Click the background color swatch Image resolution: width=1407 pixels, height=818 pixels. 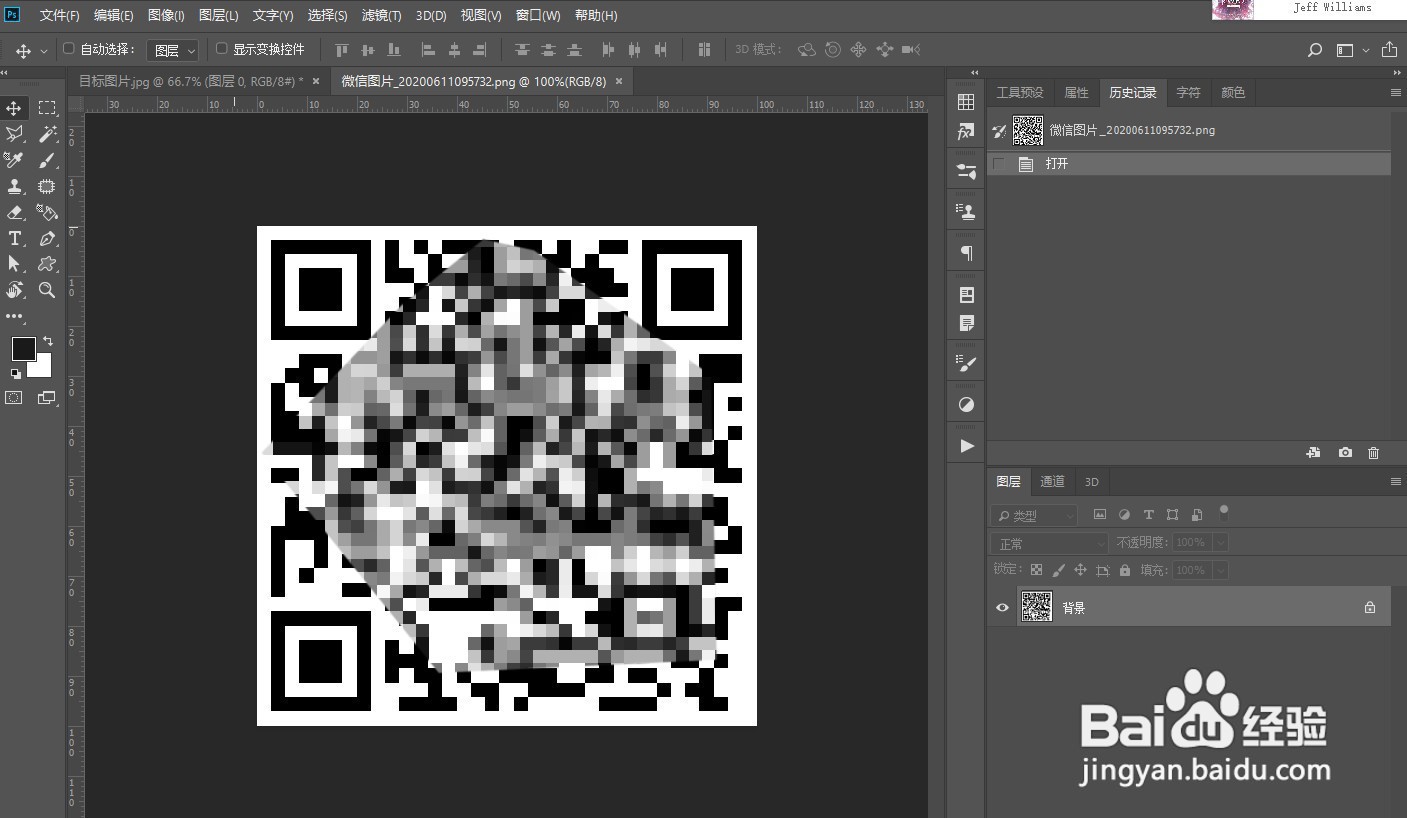click(x=43, y=367)
